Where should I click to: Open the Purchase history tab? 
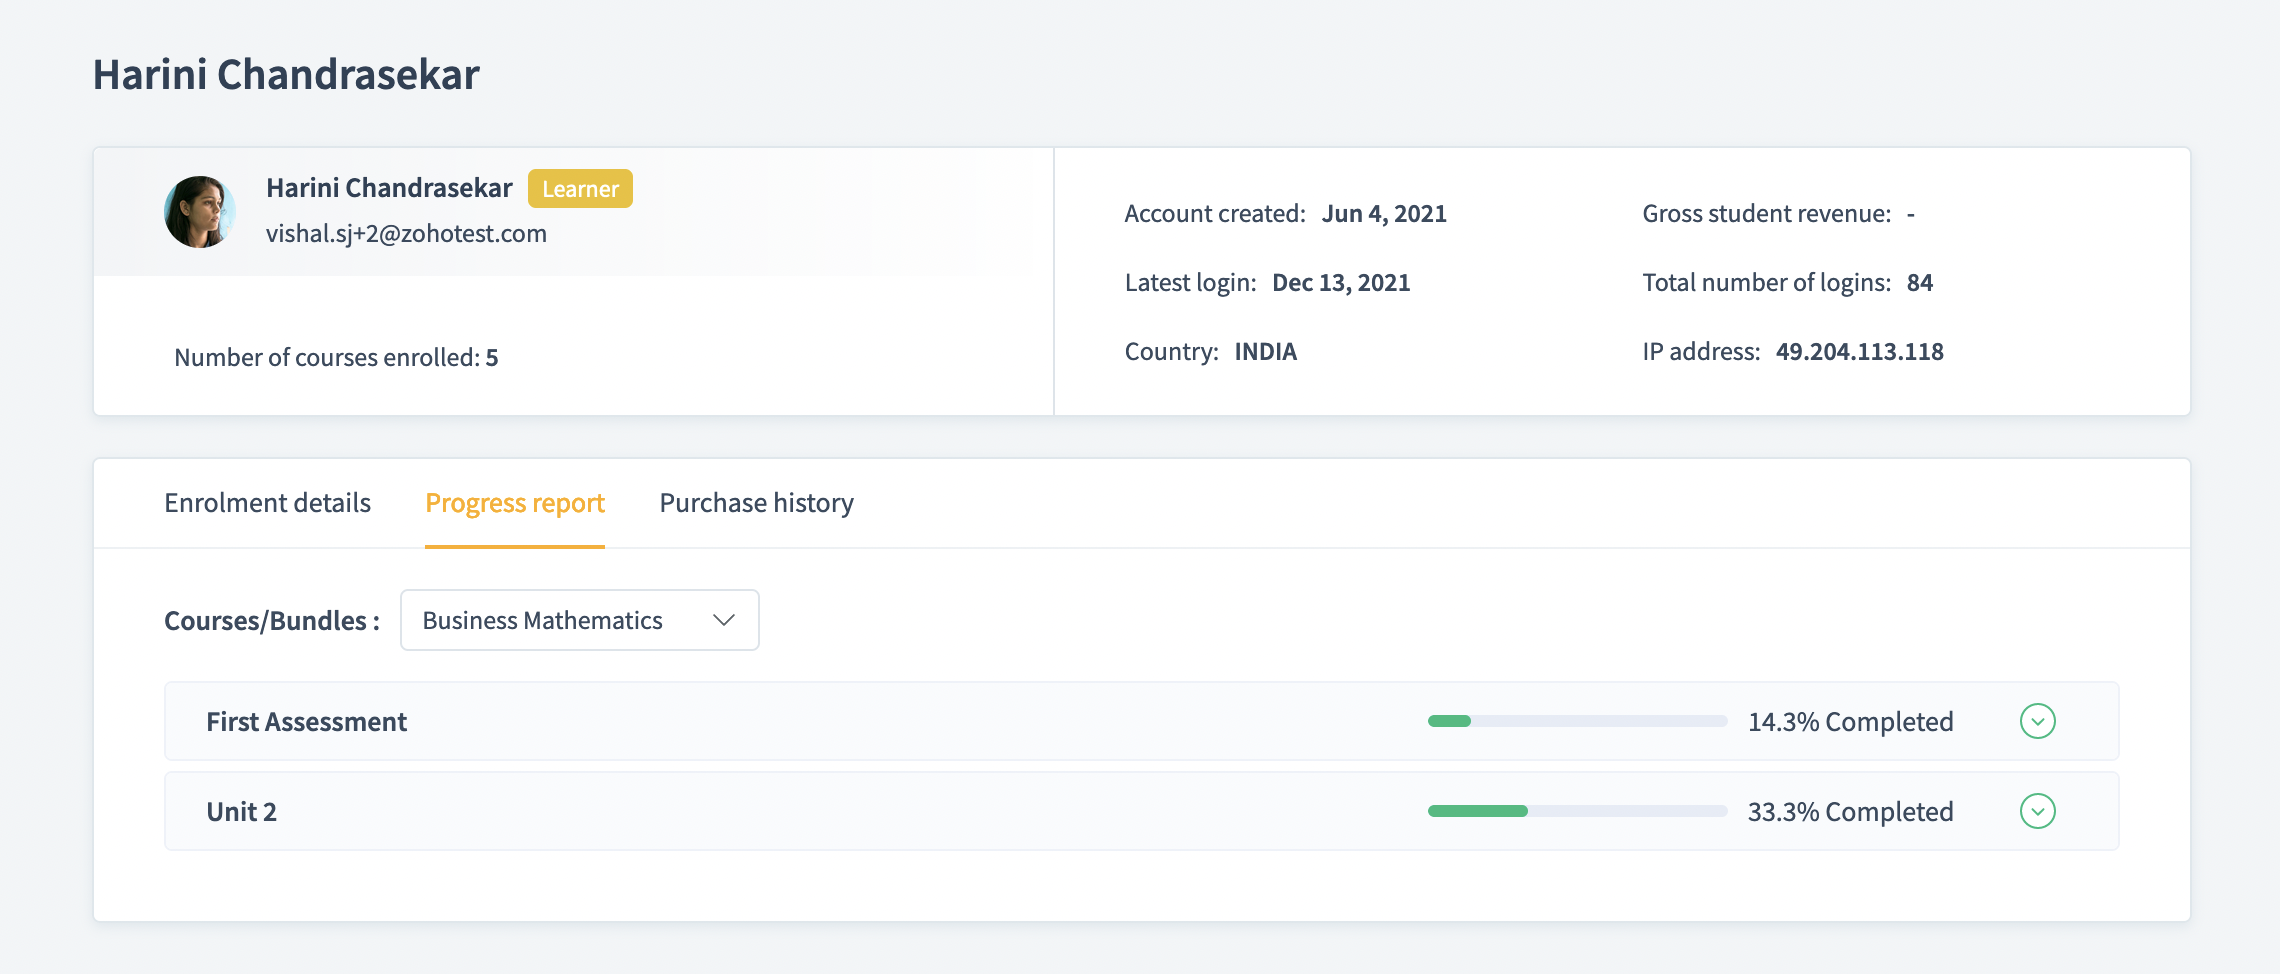tap(756, 503)
